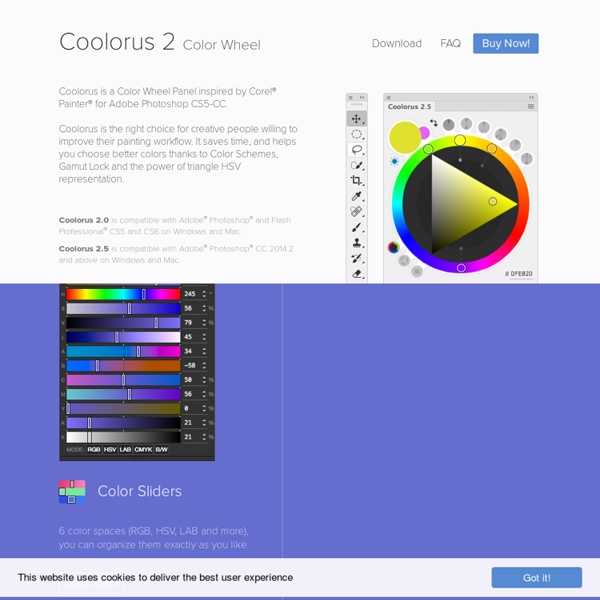The image size is (600, 600).
Task: Collapse the Coolorus panel double-arrow
Action: [531, 98]
